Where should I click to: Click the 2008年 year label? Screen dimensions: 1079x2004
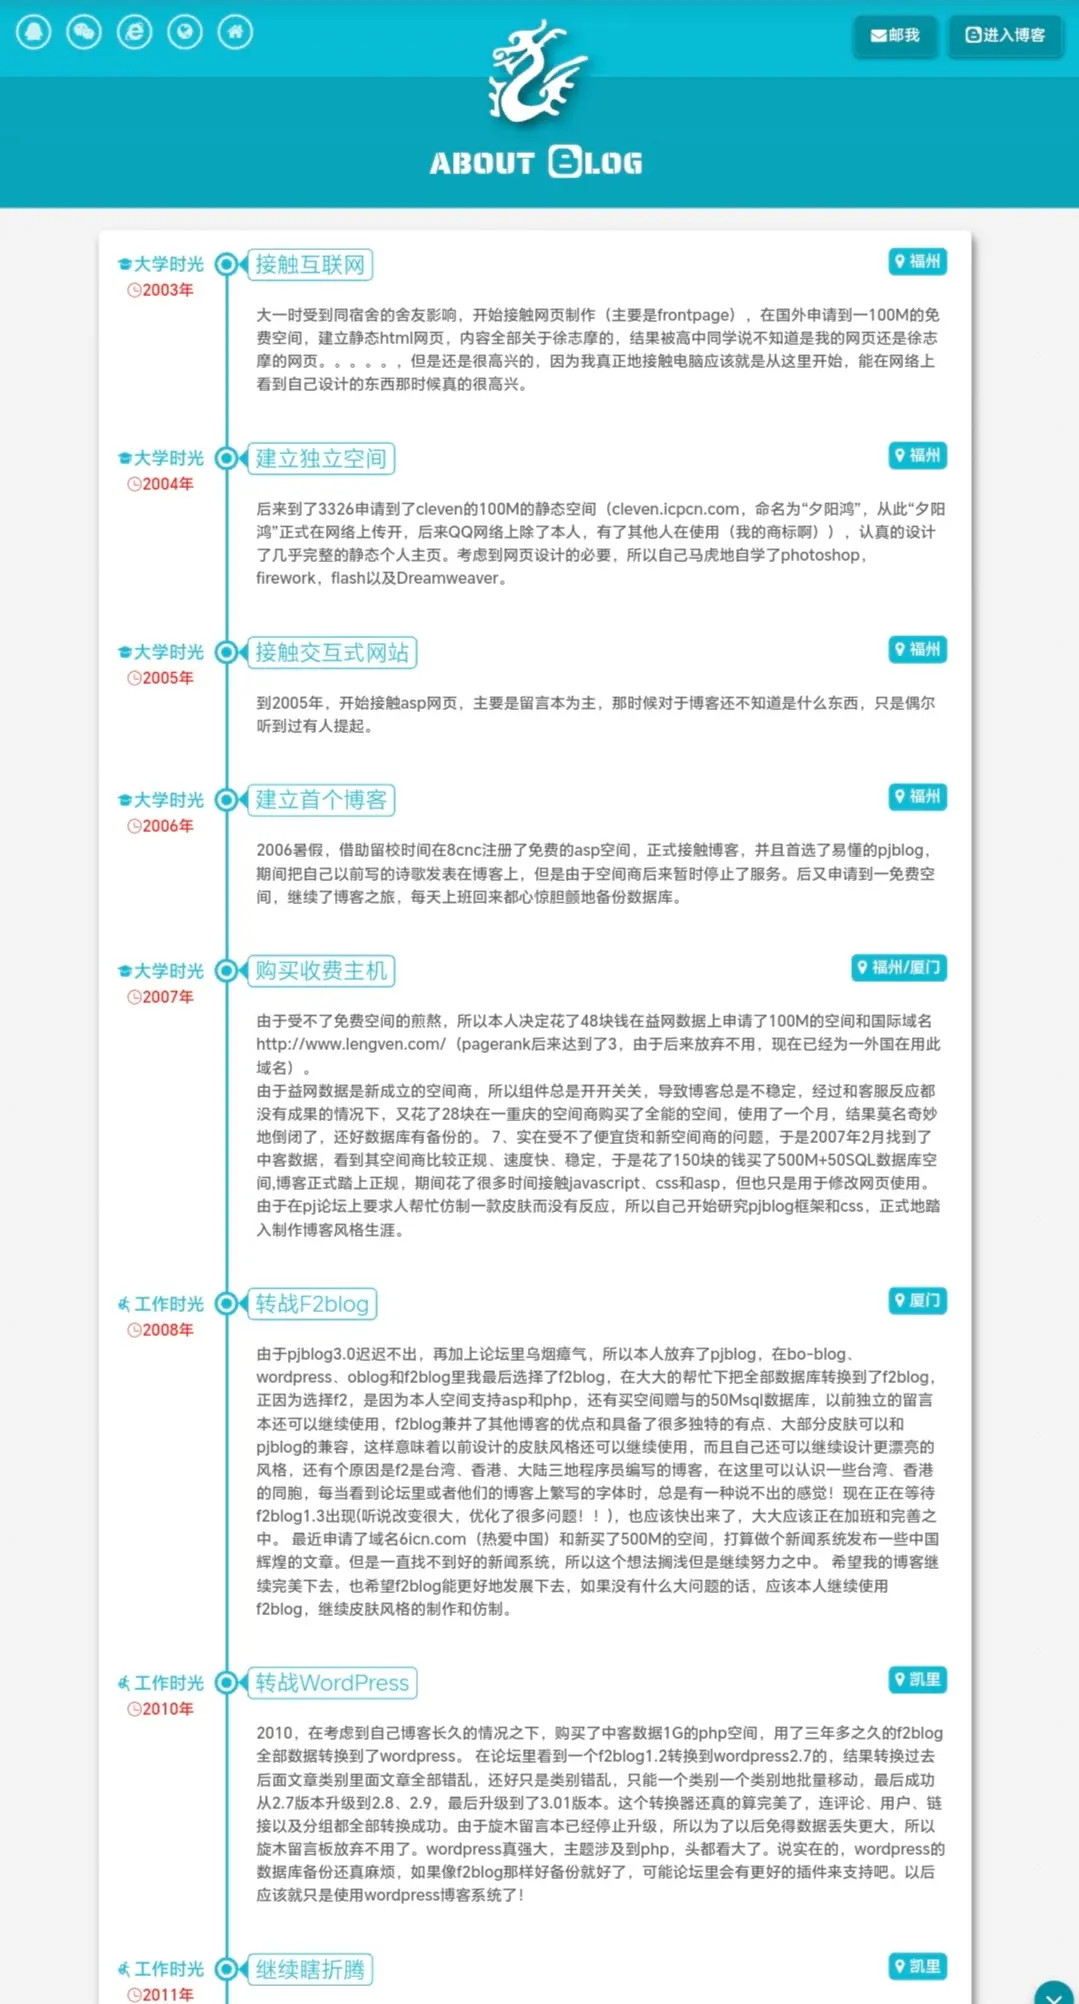click(161, 1330)
